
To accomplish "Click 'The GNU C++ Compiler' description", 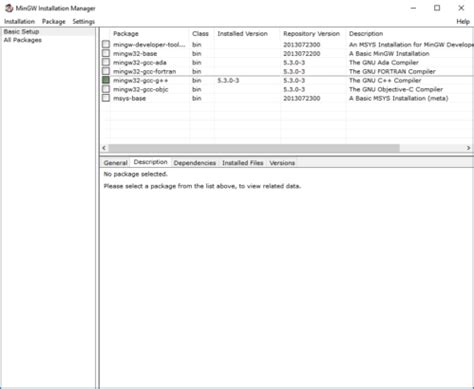I will click(385, 81).
